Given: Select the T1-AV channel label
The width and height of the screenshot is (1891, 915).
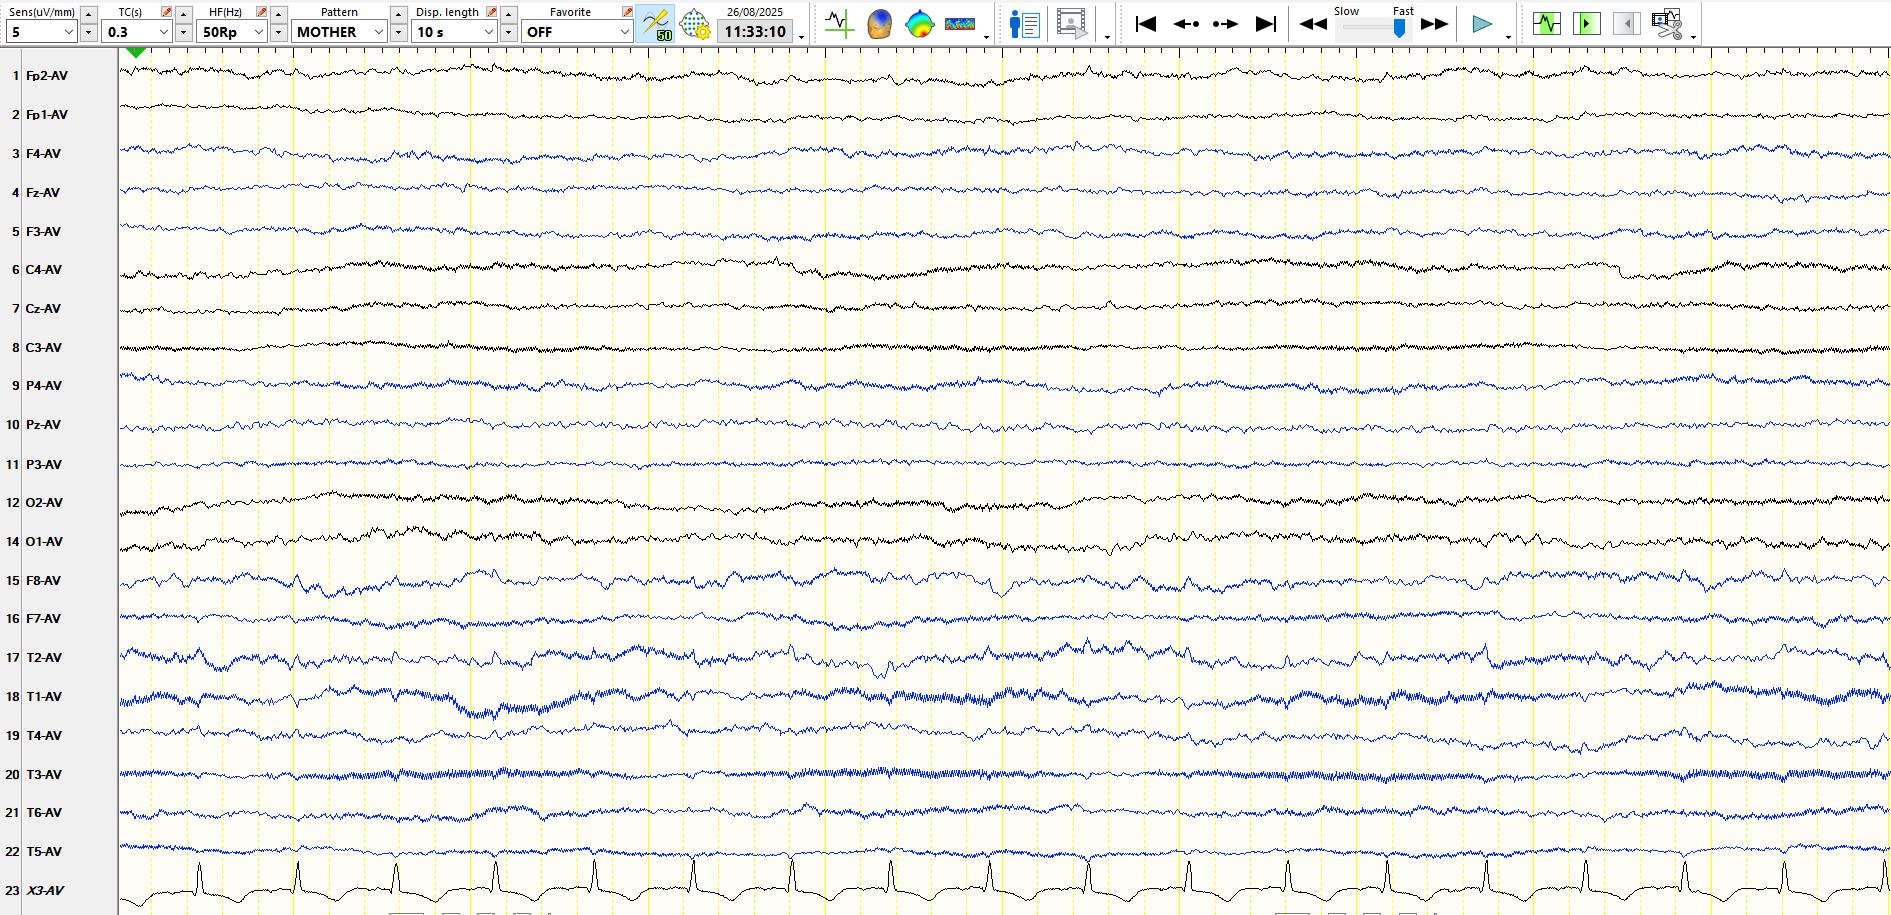Looking at the screenshot, I should coord(44,697).
